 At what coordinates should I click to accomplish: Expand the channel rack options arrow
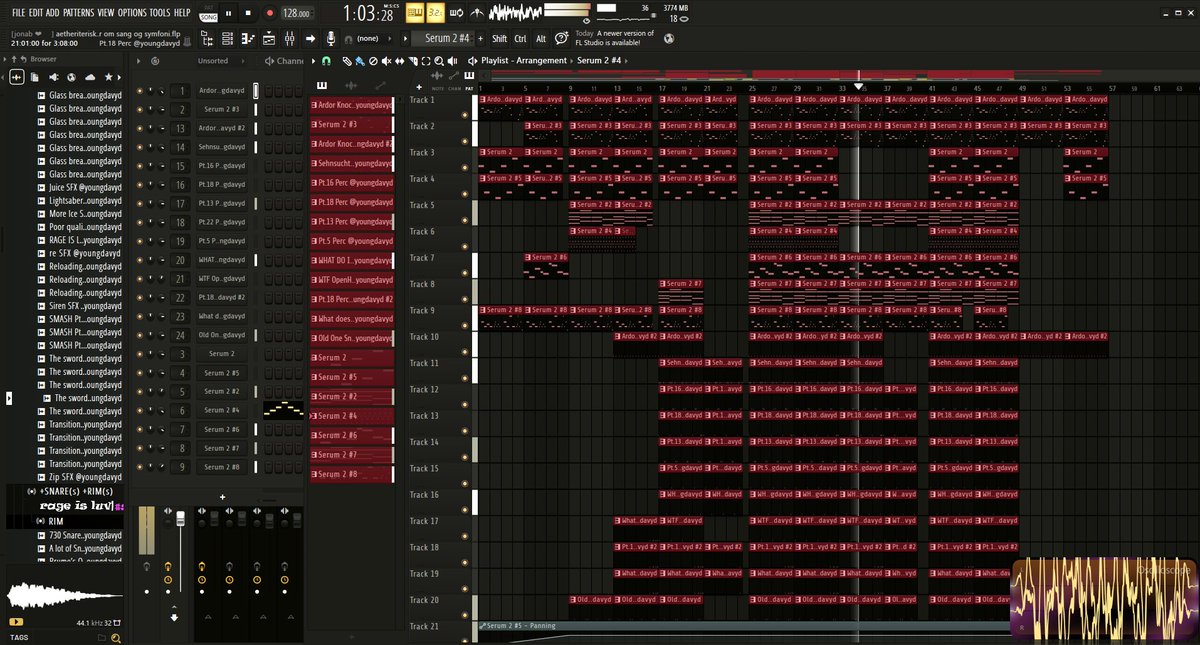(138, 61)
